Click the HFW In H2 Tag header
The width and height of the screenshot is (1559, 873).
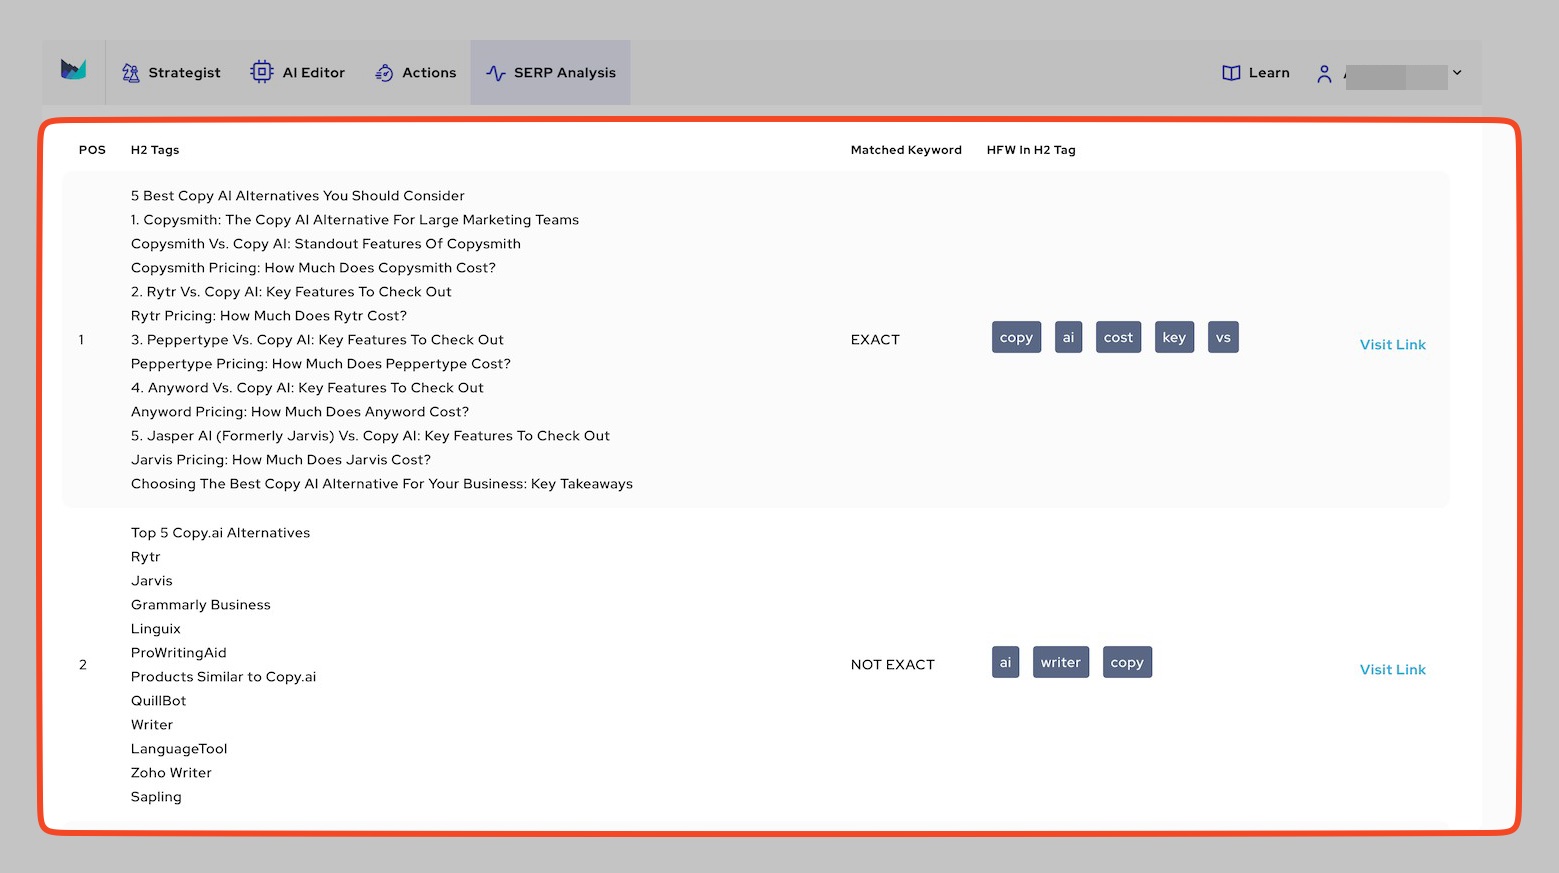(1031, 150)
